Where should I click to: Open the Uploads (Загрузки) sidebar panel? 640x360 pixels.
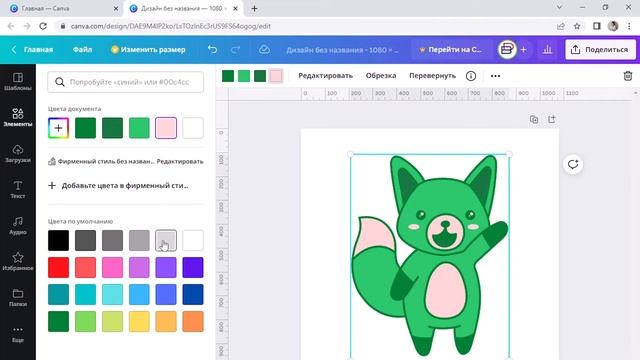click(18, 154)
